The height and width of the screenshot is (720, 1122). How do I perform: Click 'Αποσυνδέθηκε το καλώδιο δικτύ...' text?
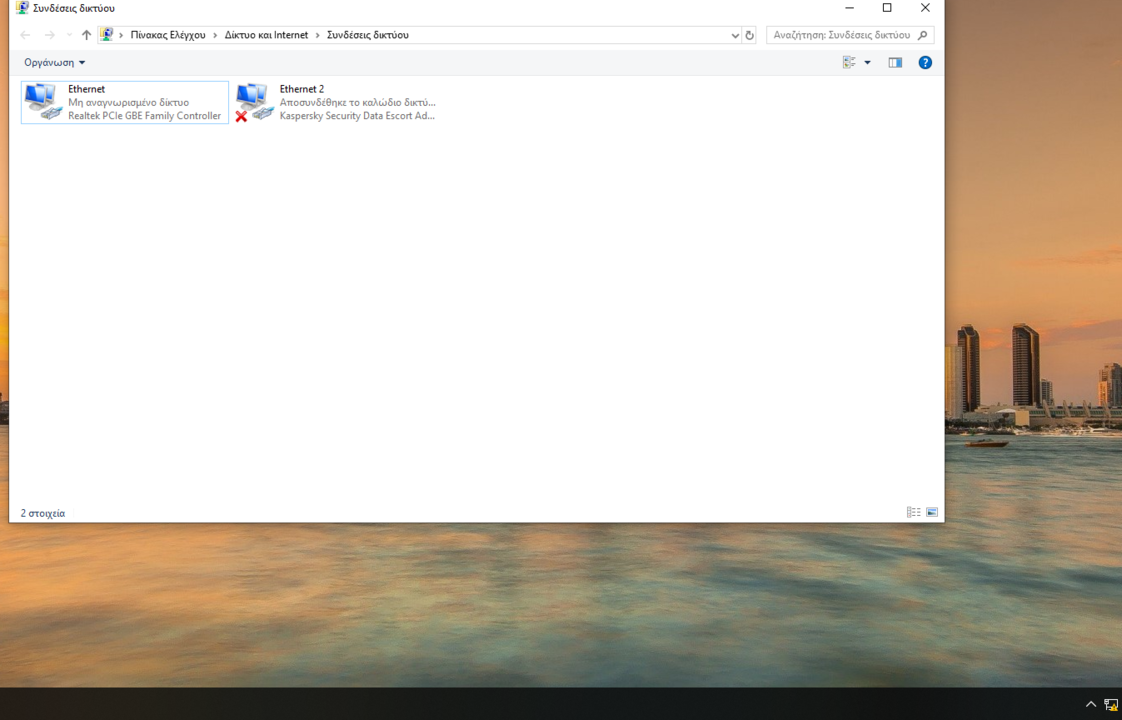(x=357, y=102)
